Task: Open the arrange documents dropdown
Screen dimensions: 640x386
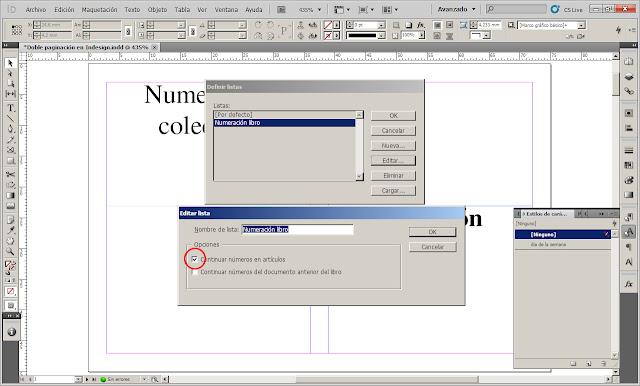Action: pyautogui.click(x=390, y=9)
